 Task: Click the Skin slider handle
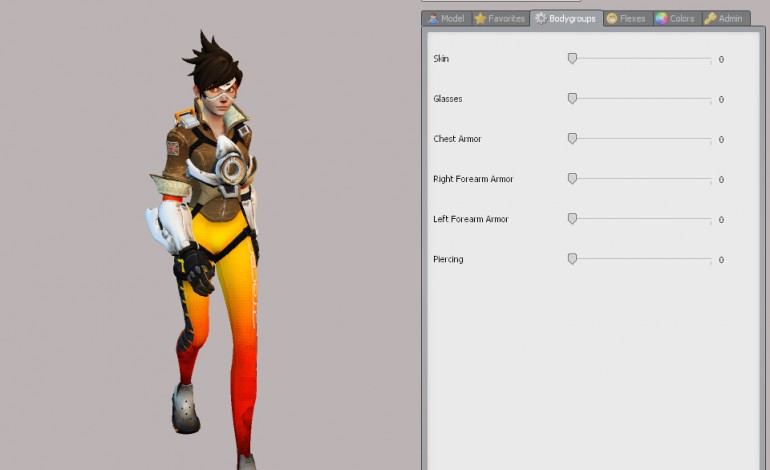(572, 59)
